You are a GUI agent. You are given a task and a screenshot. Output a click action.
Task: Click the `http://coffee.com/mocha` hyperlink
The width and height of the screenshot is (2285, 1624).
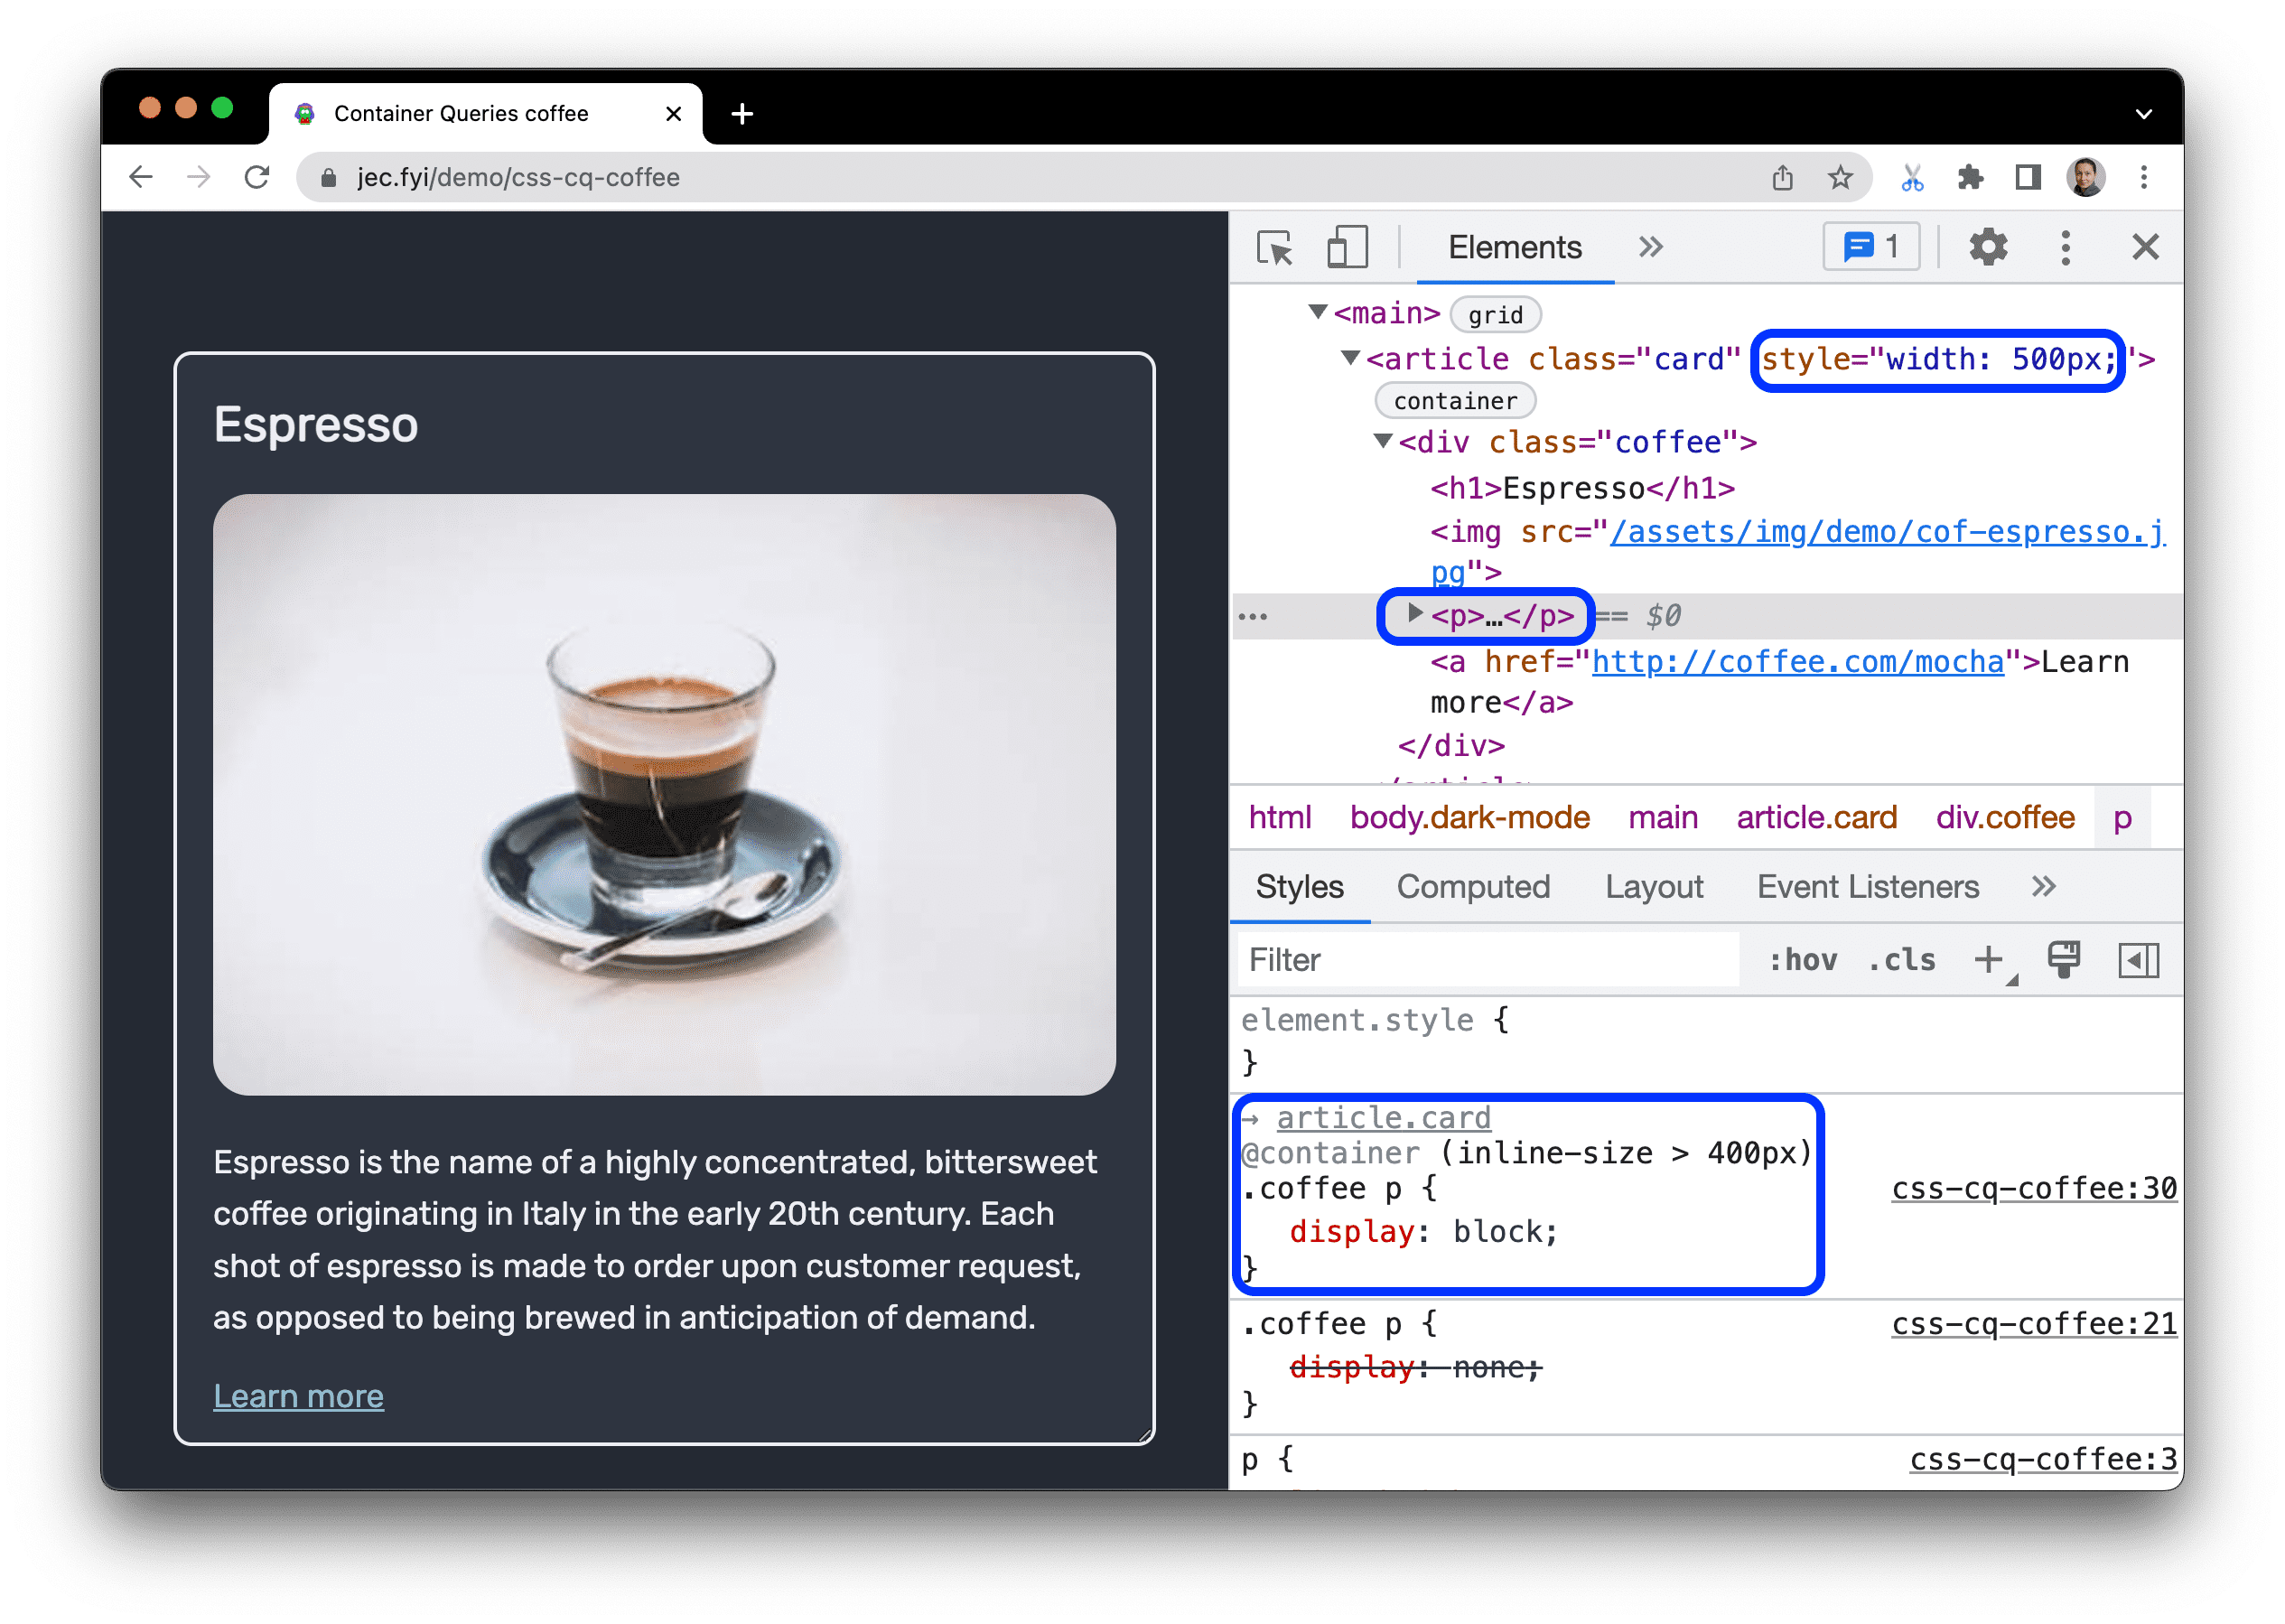[x=1798, y=661]
